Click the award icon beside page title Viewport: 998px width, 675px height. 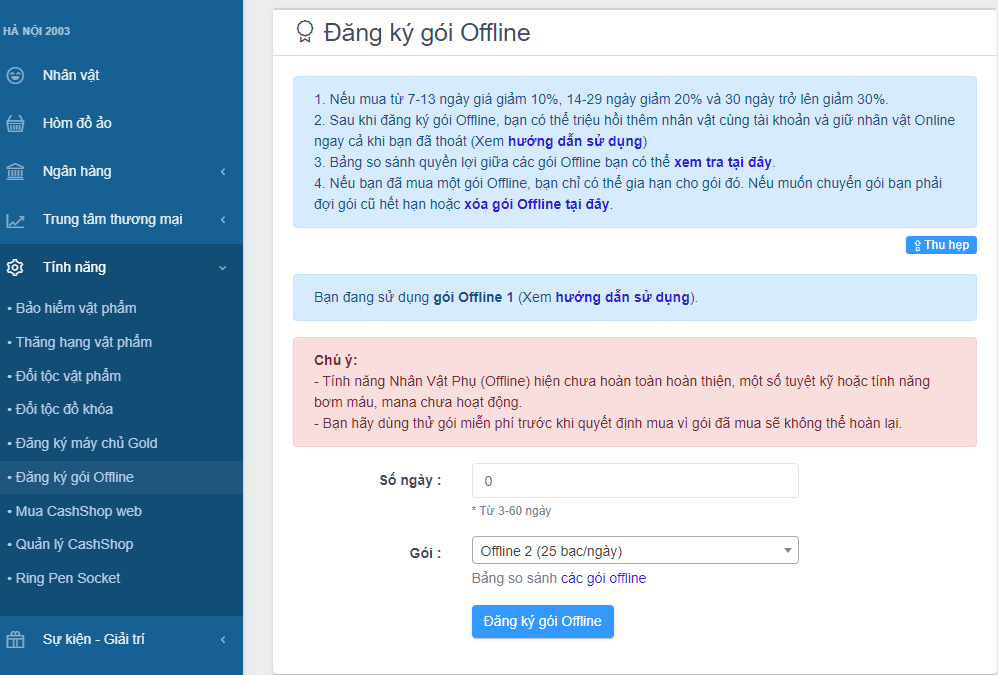point(305,32)
